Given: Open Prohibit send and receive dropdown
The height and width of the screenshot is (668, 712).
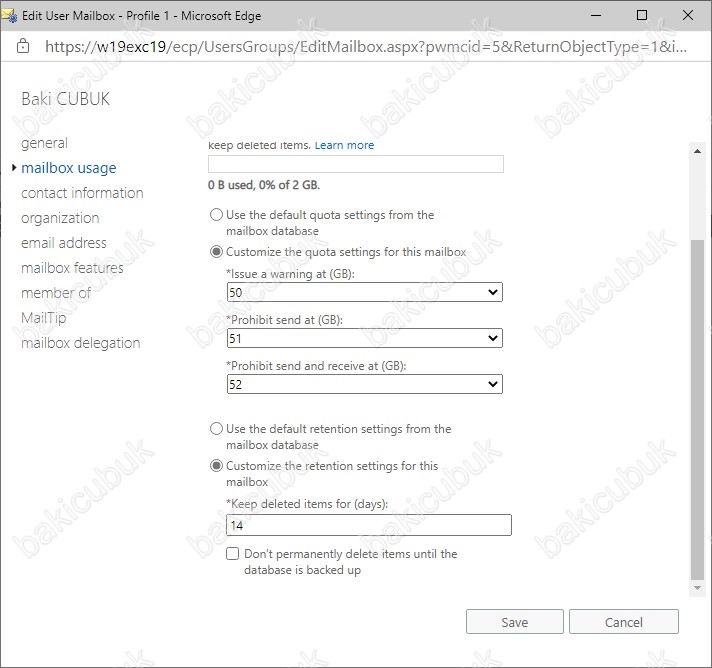Looking at the screenshot, I should pos(365,384).
